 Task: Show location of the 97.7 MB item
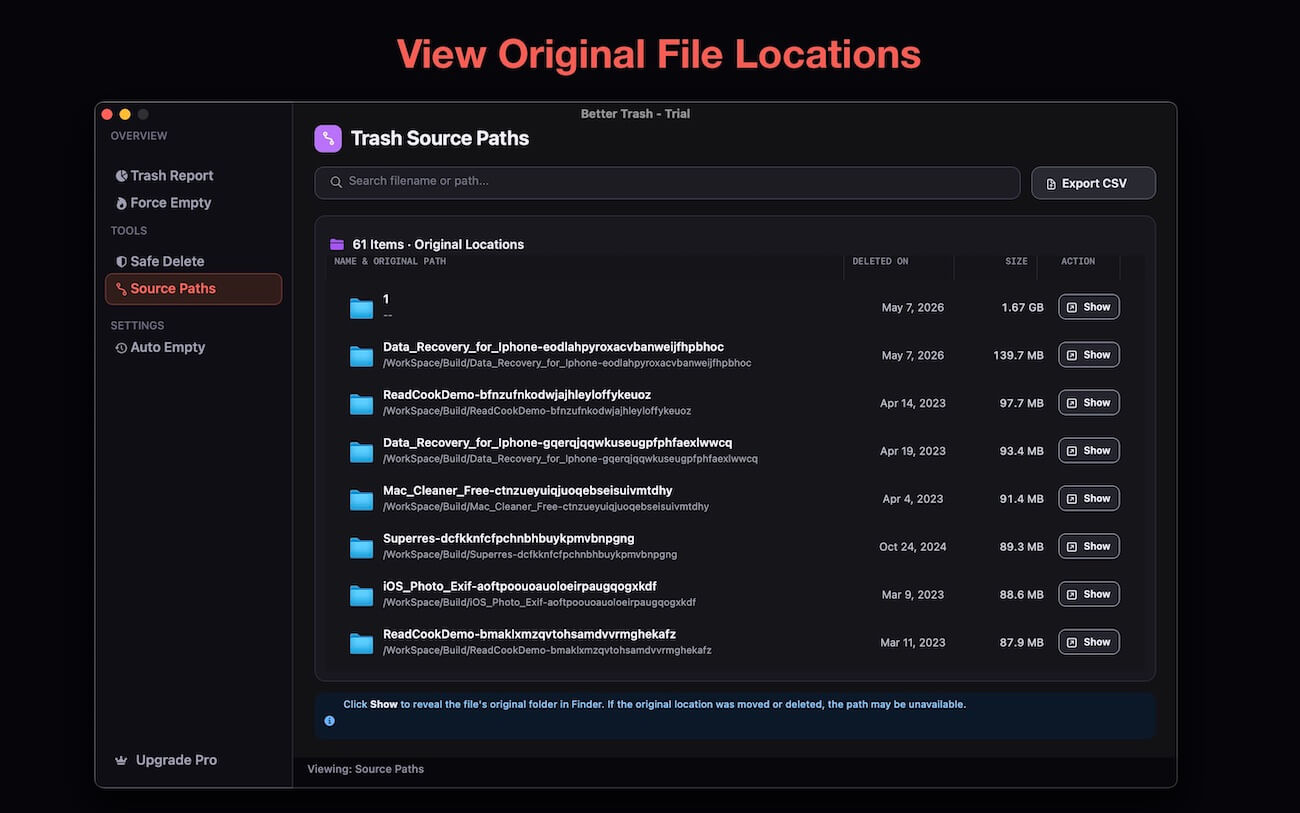point(1089,403)
